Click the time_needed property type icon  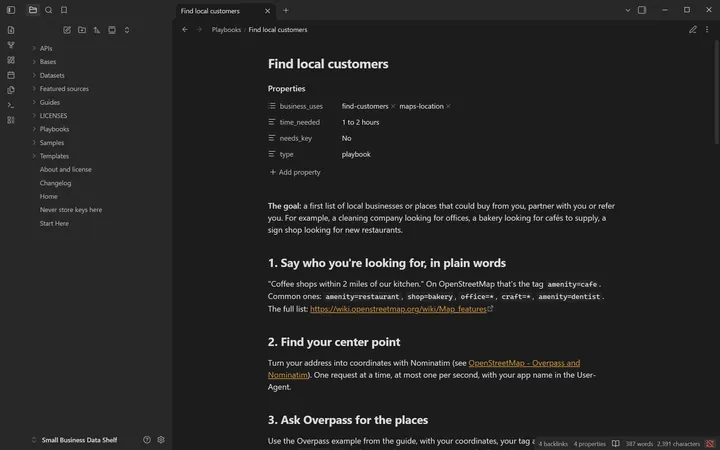pyautogui.click(x=272, y=122)
